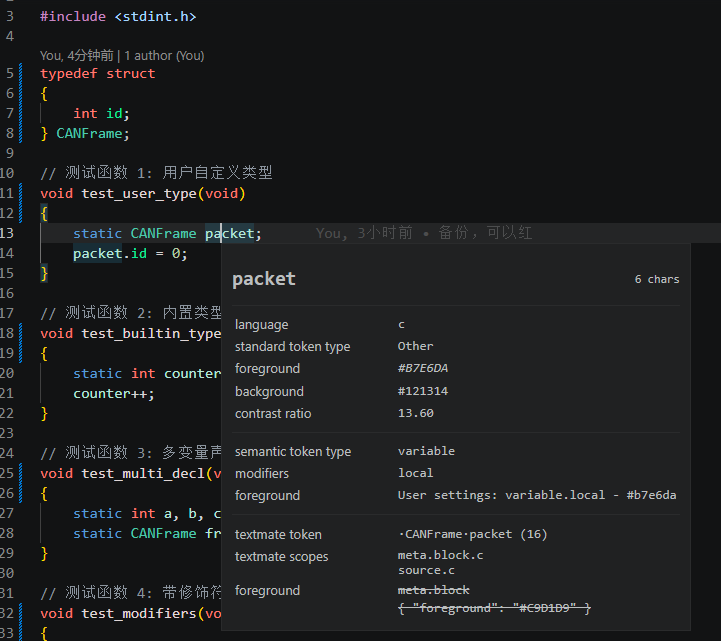Click 'void' return type on line 11

(x=57, y=194)
